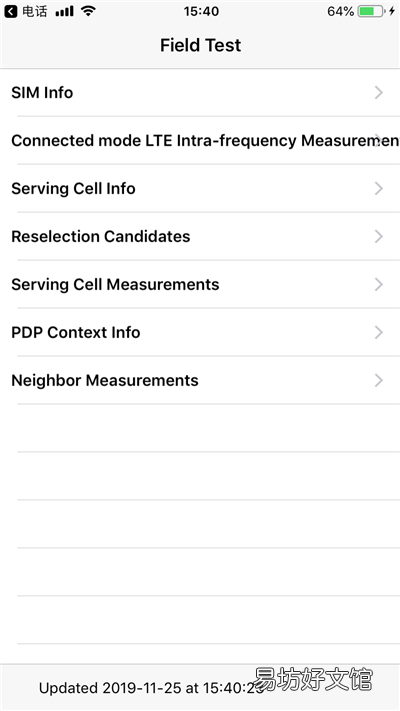Expand chevron beside Neighbor Measurements
Viewport: 400px width, 711px height.
[379, 380]
